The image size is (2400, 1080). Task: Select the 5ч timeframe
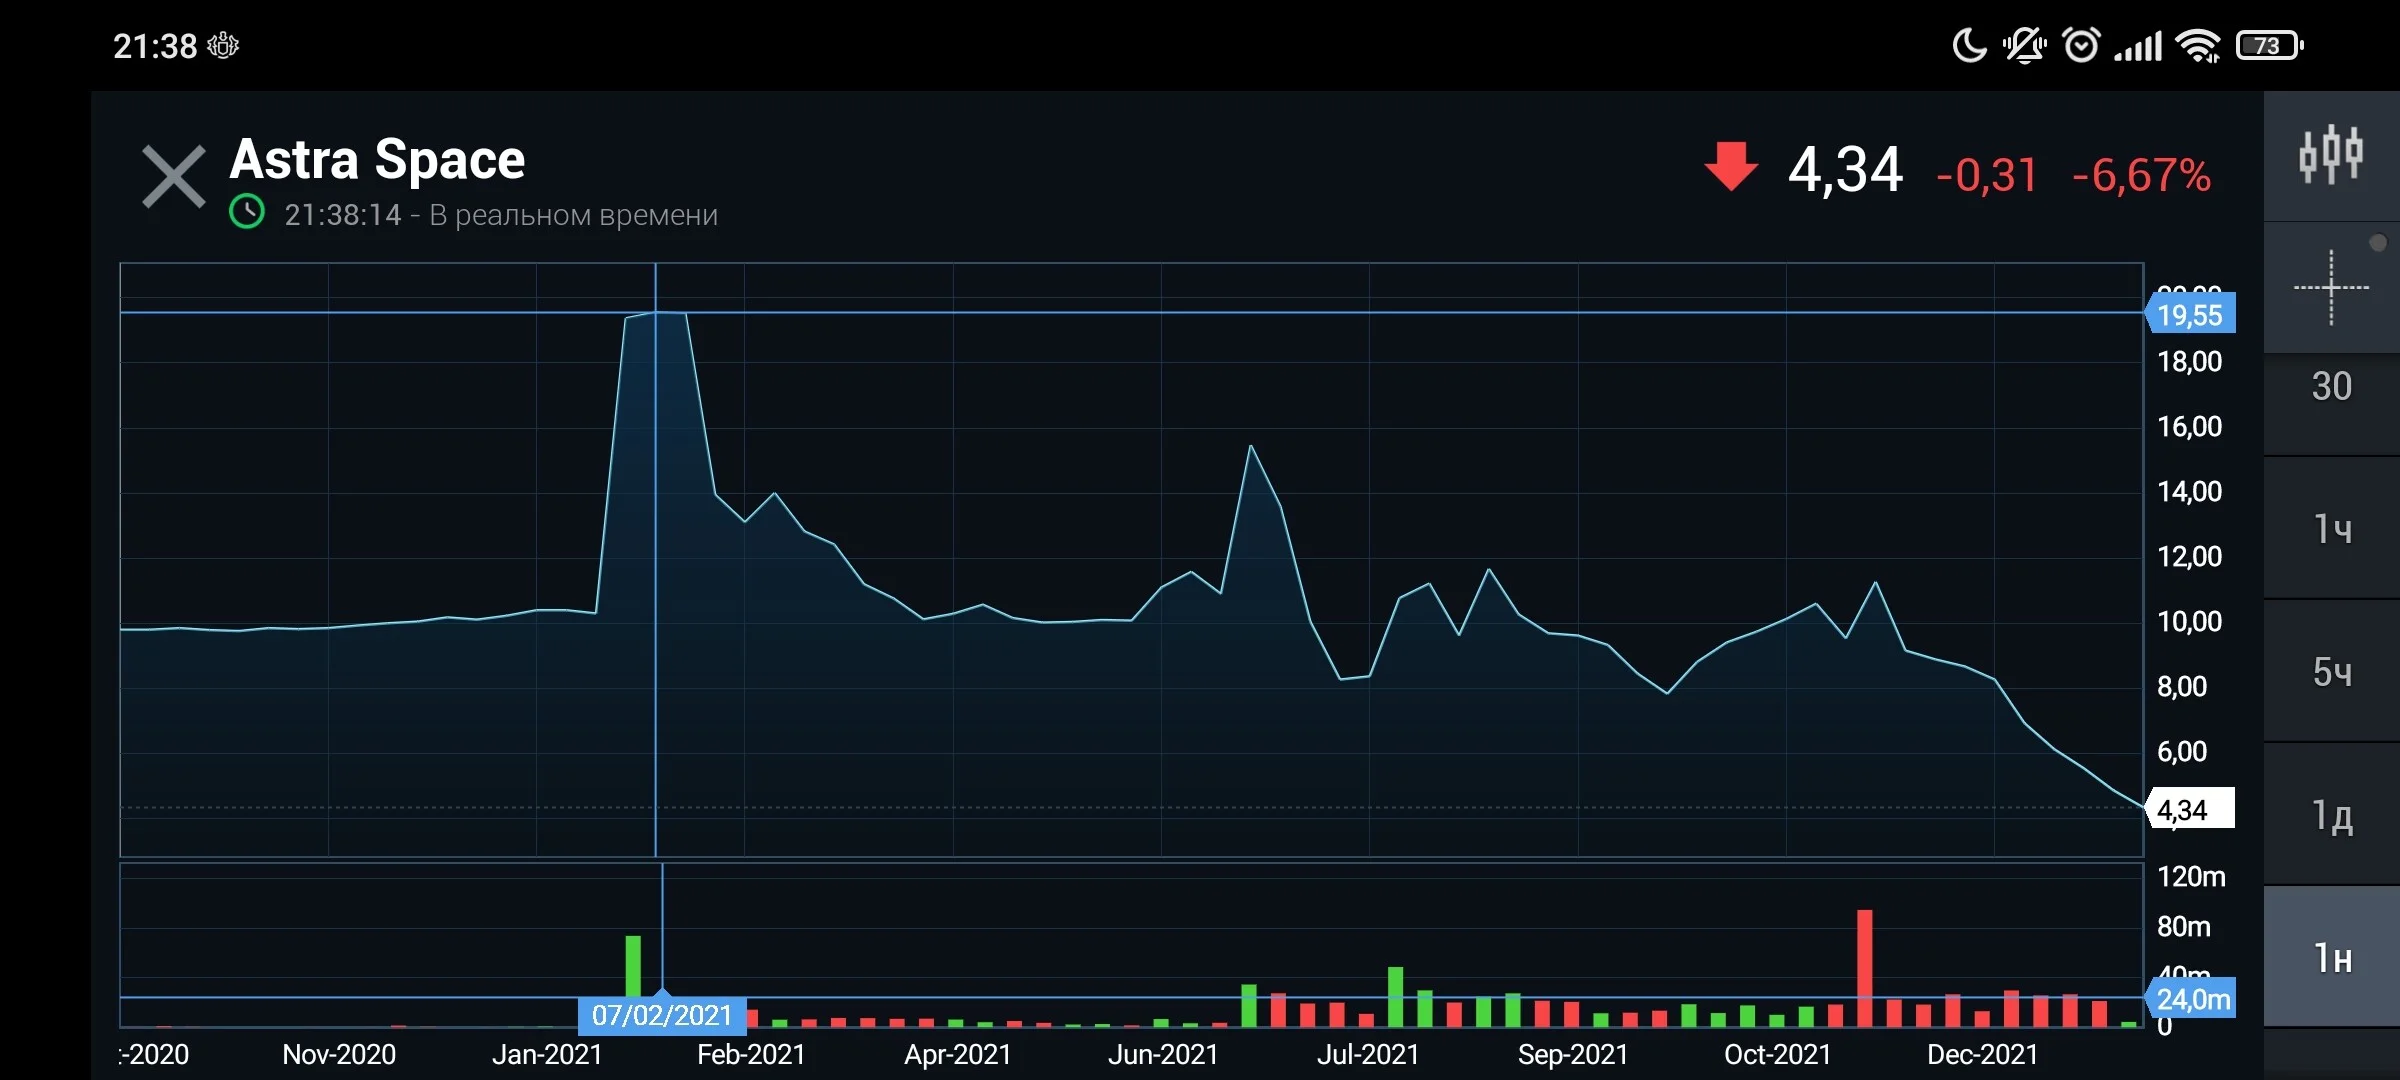[x=2331, y=672]
